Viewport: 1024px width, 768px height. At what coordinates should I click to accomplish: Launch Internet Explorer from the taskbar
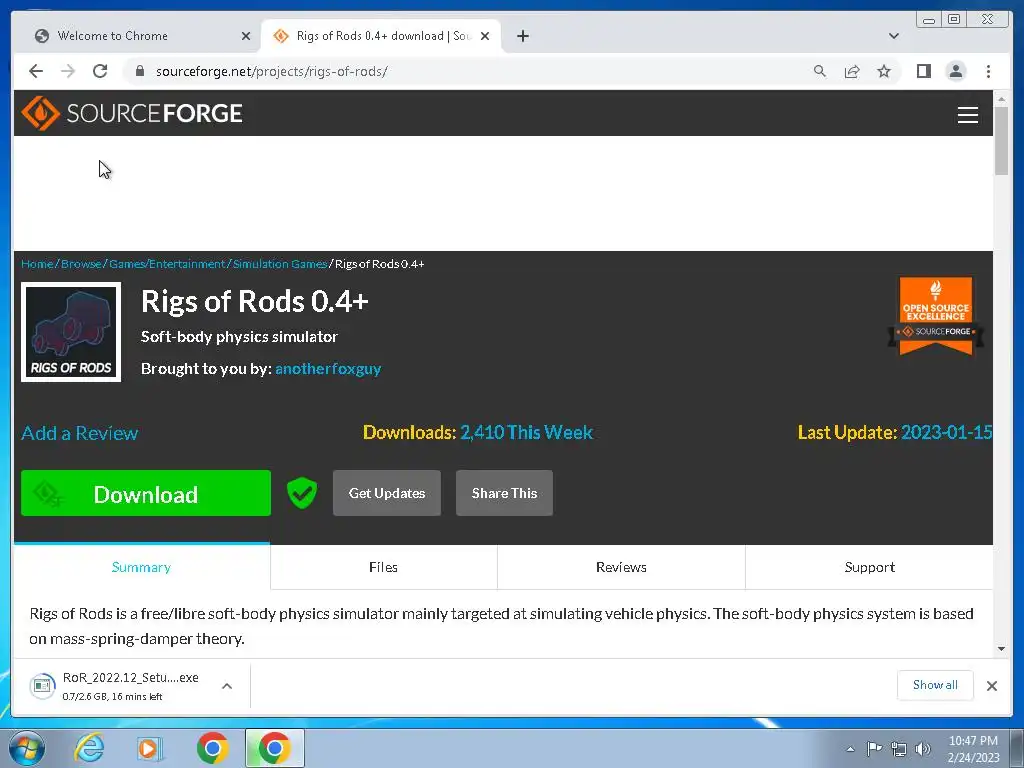89,748
